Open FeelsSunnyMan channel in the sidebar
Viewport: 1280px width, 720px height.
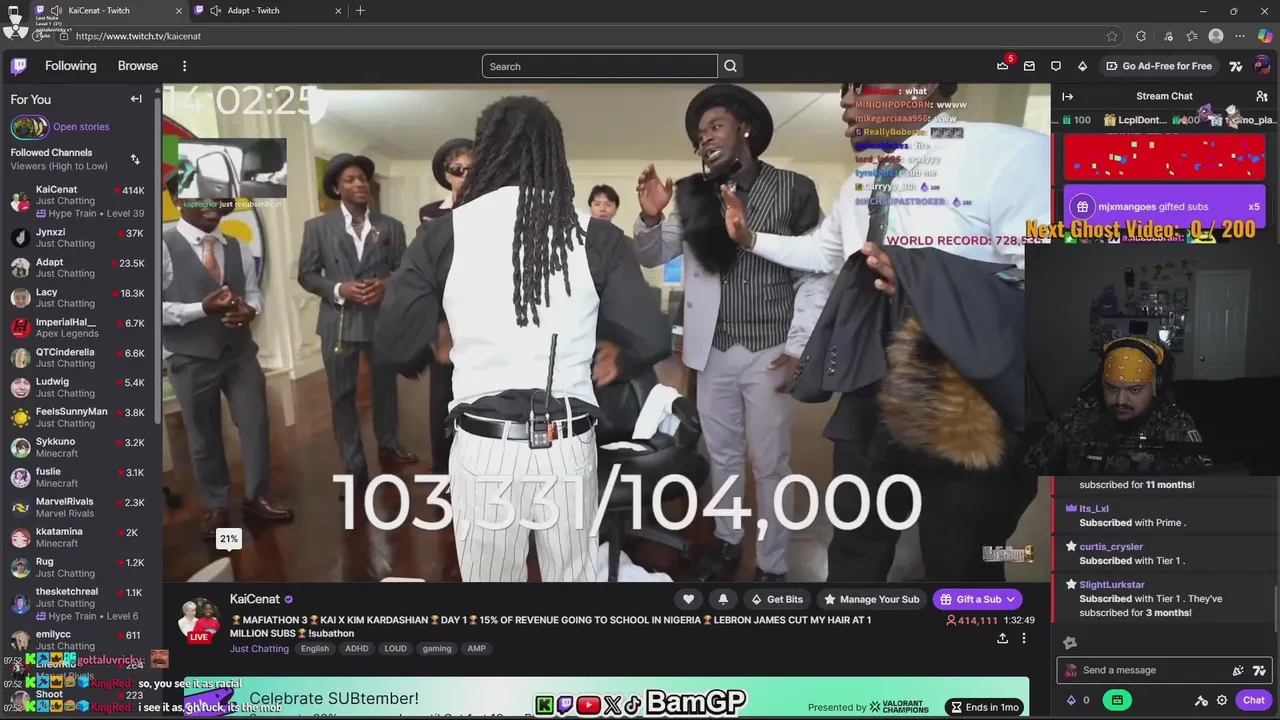tap(80, 417)
